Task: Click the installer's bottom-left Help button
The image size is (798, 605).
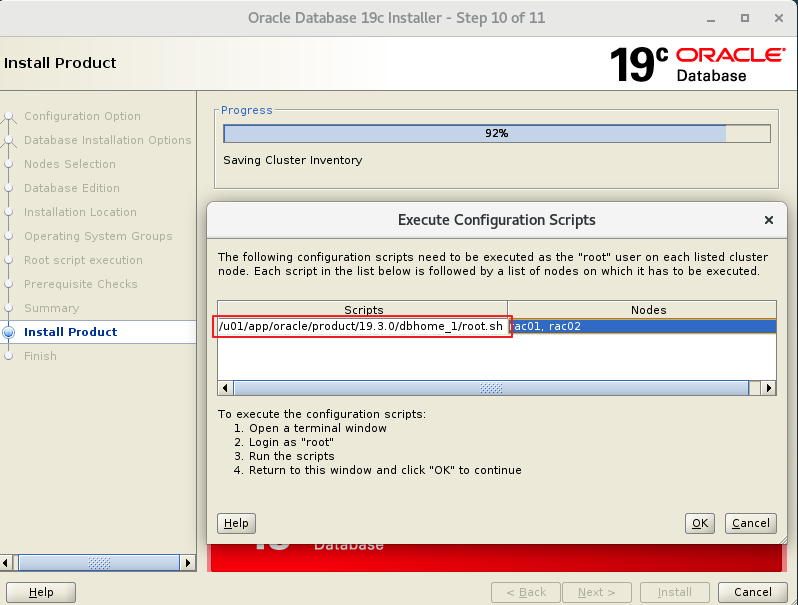Action: click(41, 592)
